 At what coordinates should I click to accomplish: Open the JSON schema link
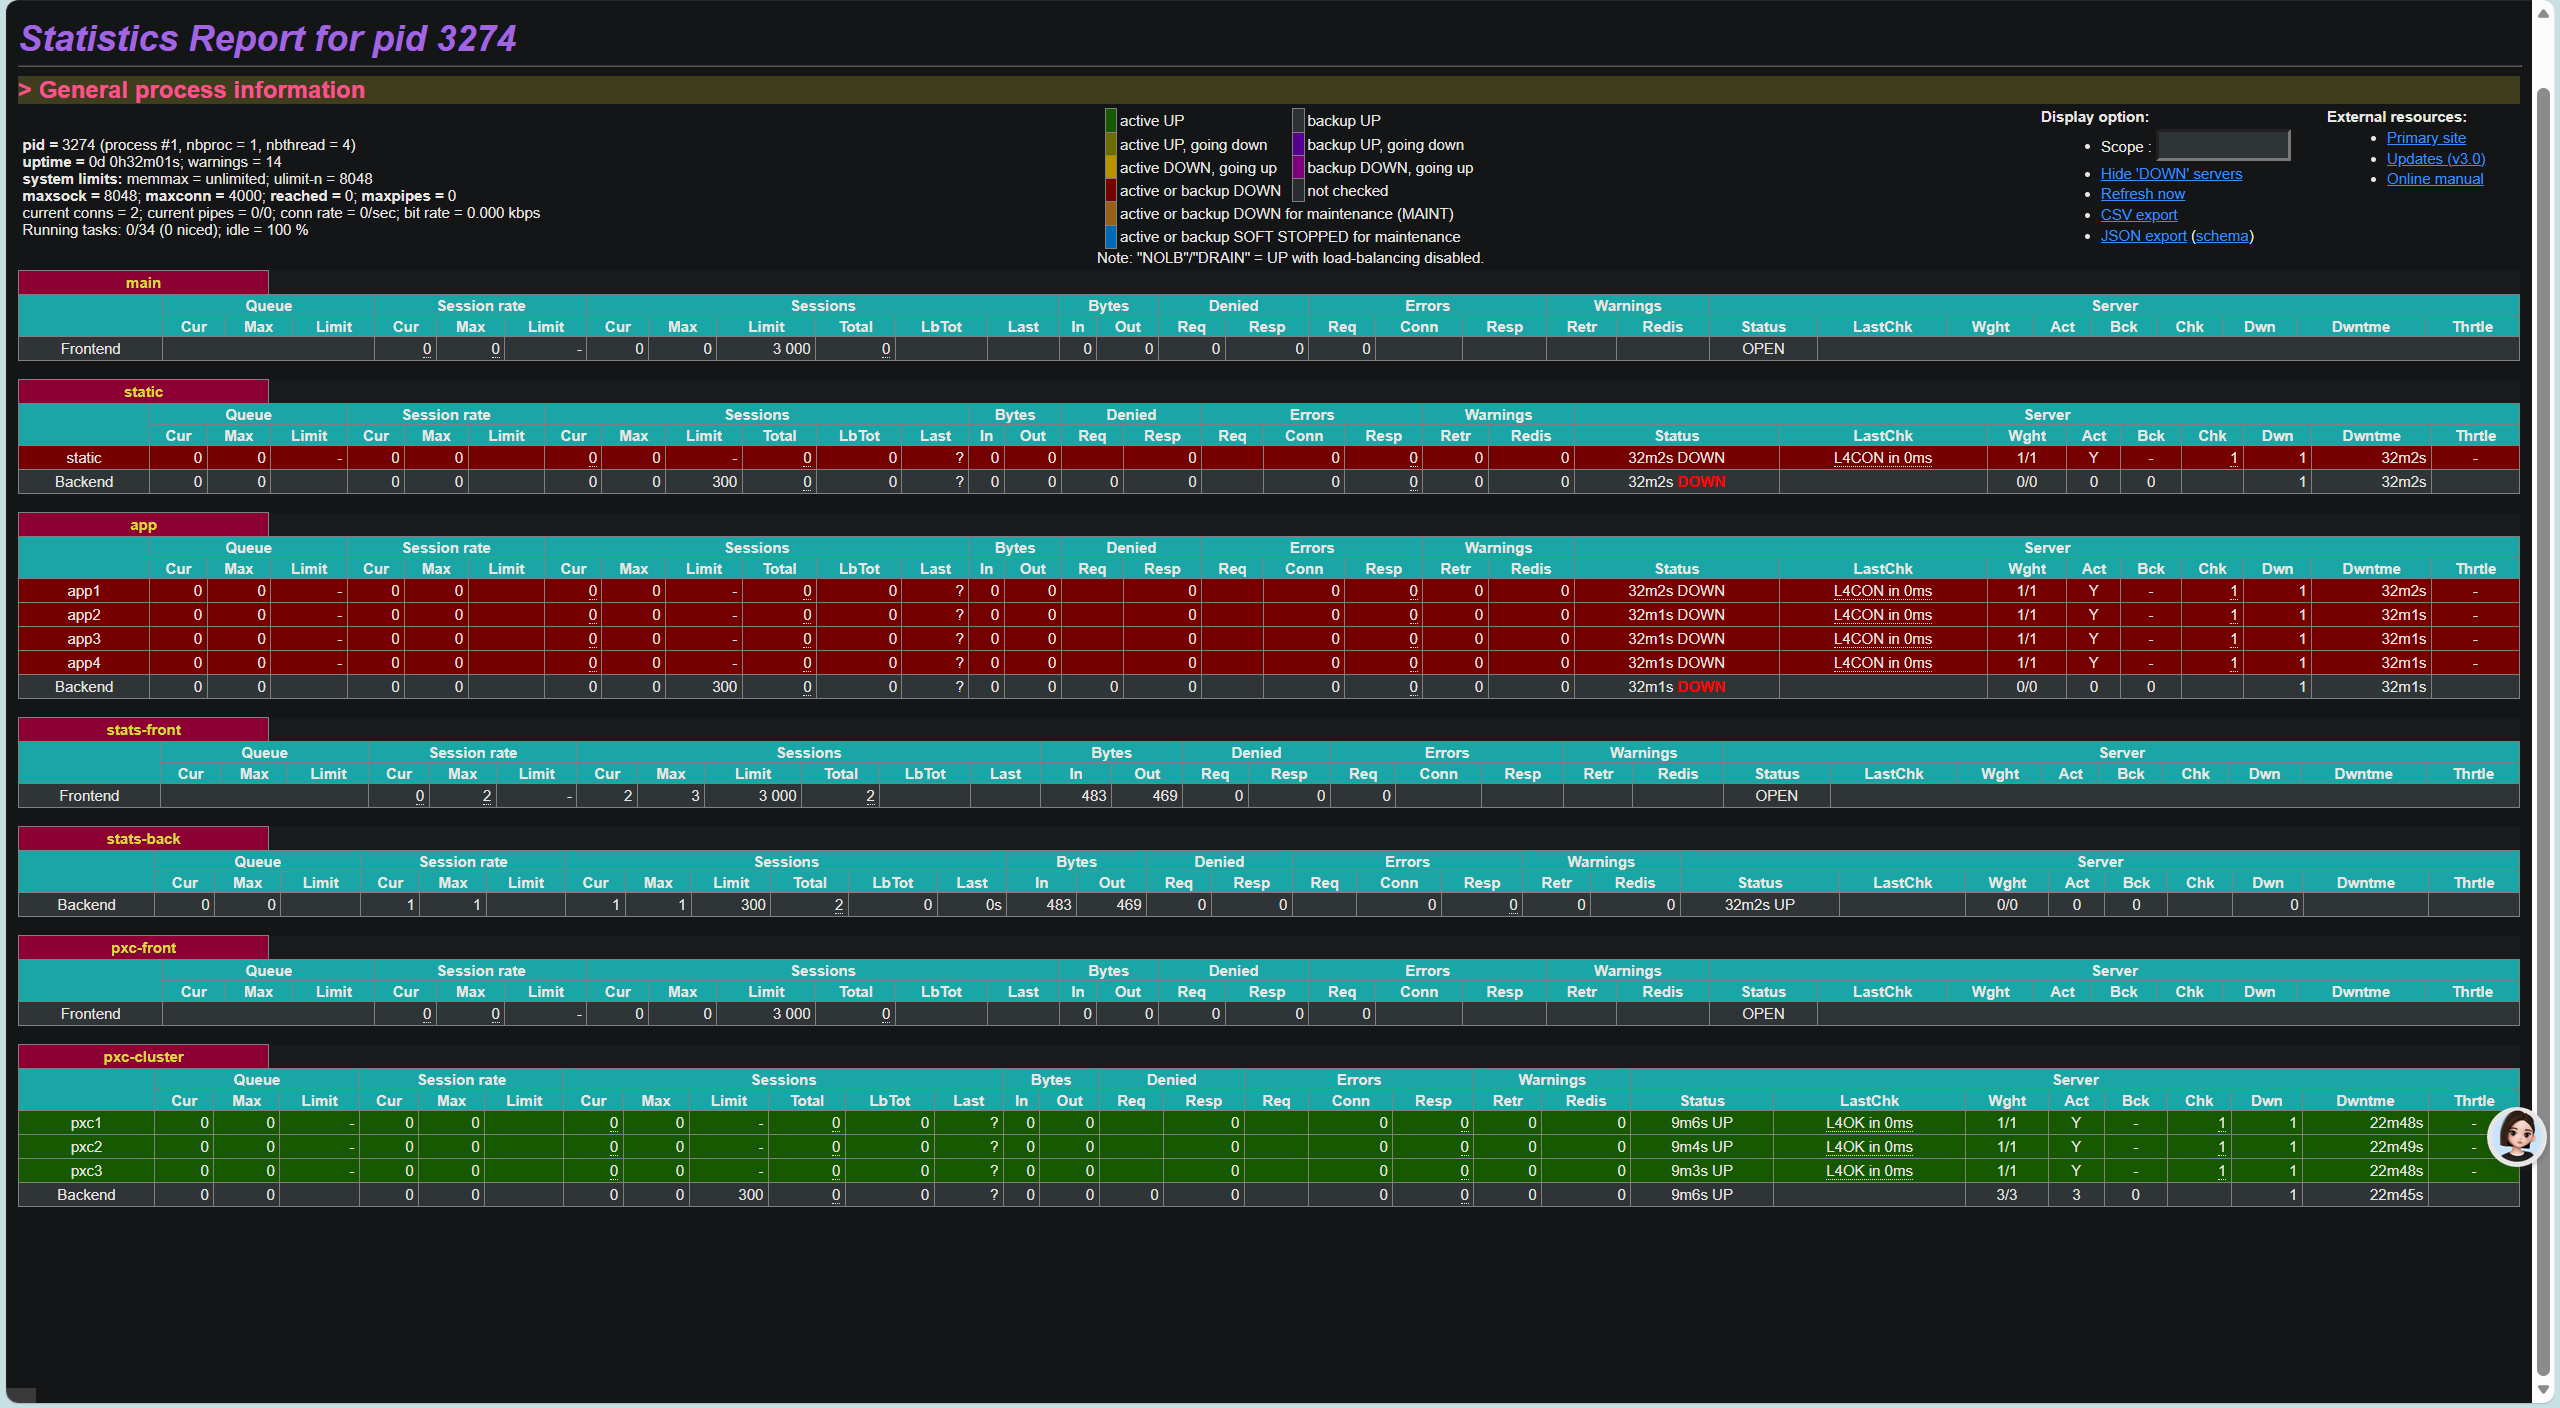[2221, 236]
